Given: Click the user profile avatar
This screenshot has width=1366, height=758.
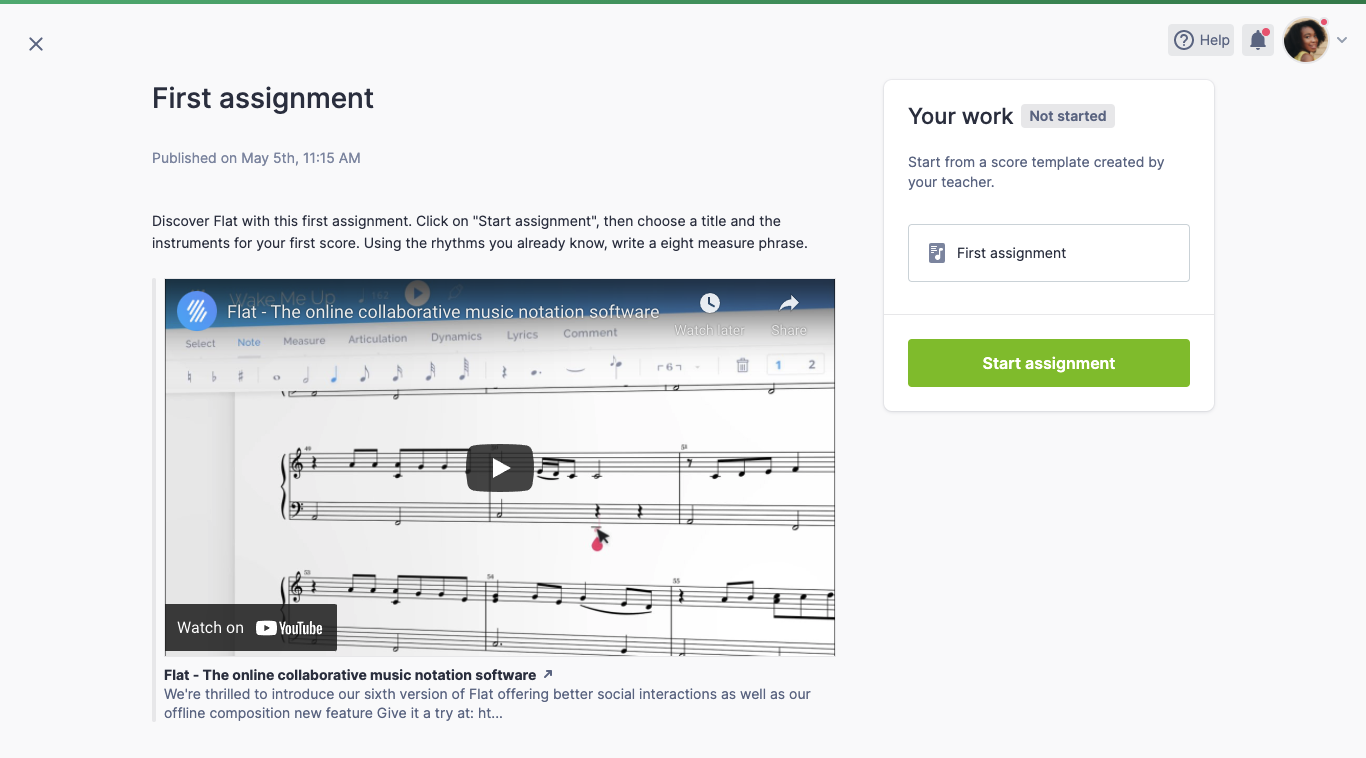Looking at the screenshot, I should (x=1305, y=40).
